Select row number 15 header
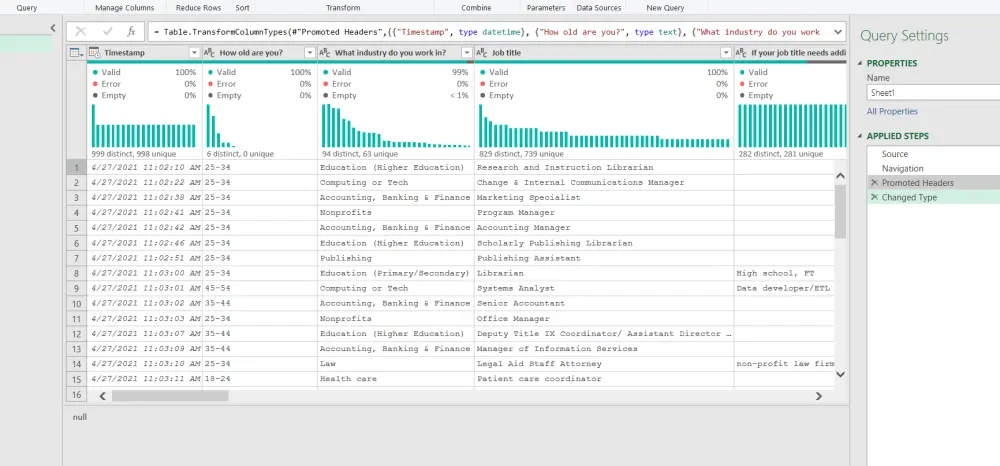 77,379
